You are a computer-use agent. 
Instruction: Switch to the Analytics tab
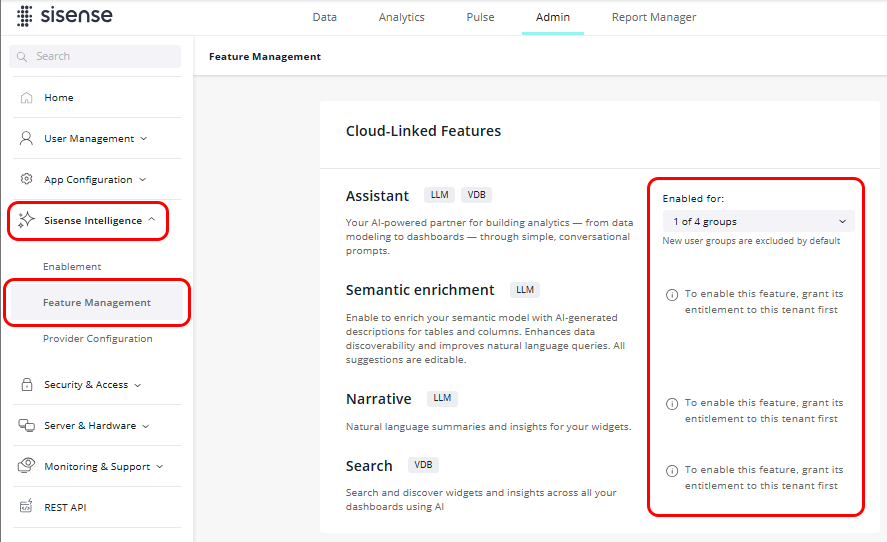pyautogui.click(x=402, y=18)
